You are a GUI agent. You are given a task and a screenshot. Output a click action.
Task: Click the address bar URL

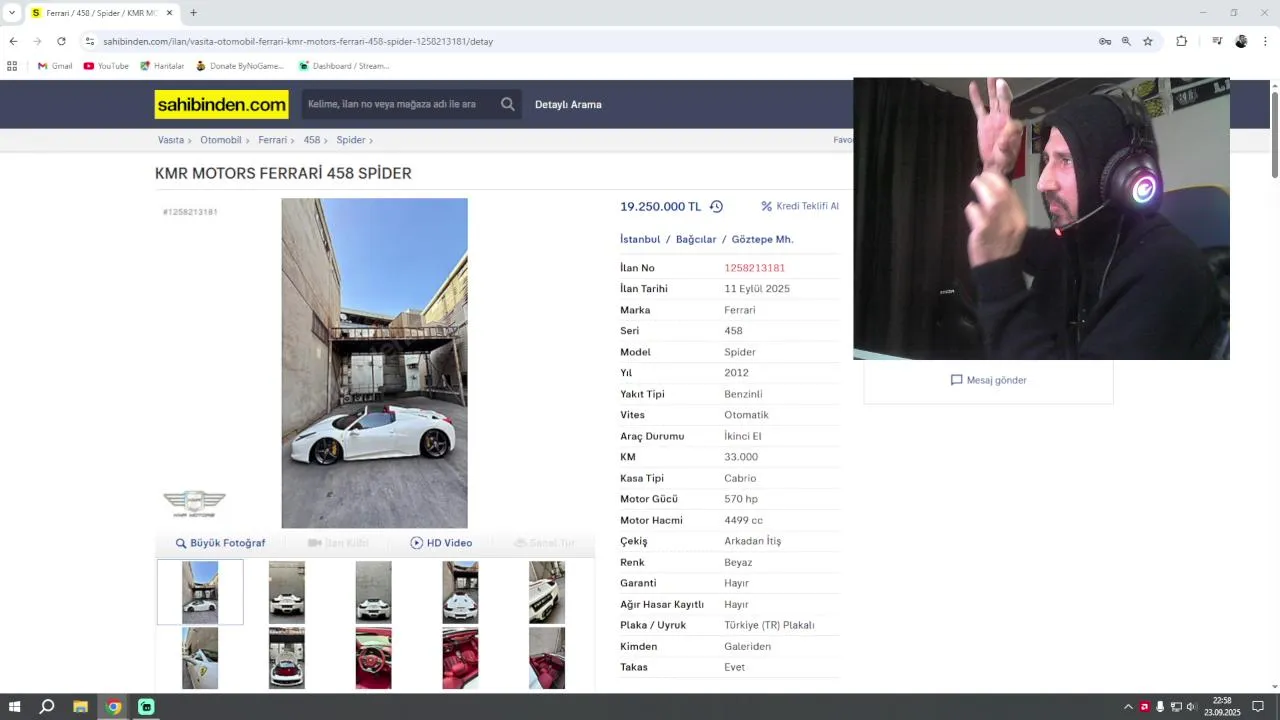(x=298, y=41)
